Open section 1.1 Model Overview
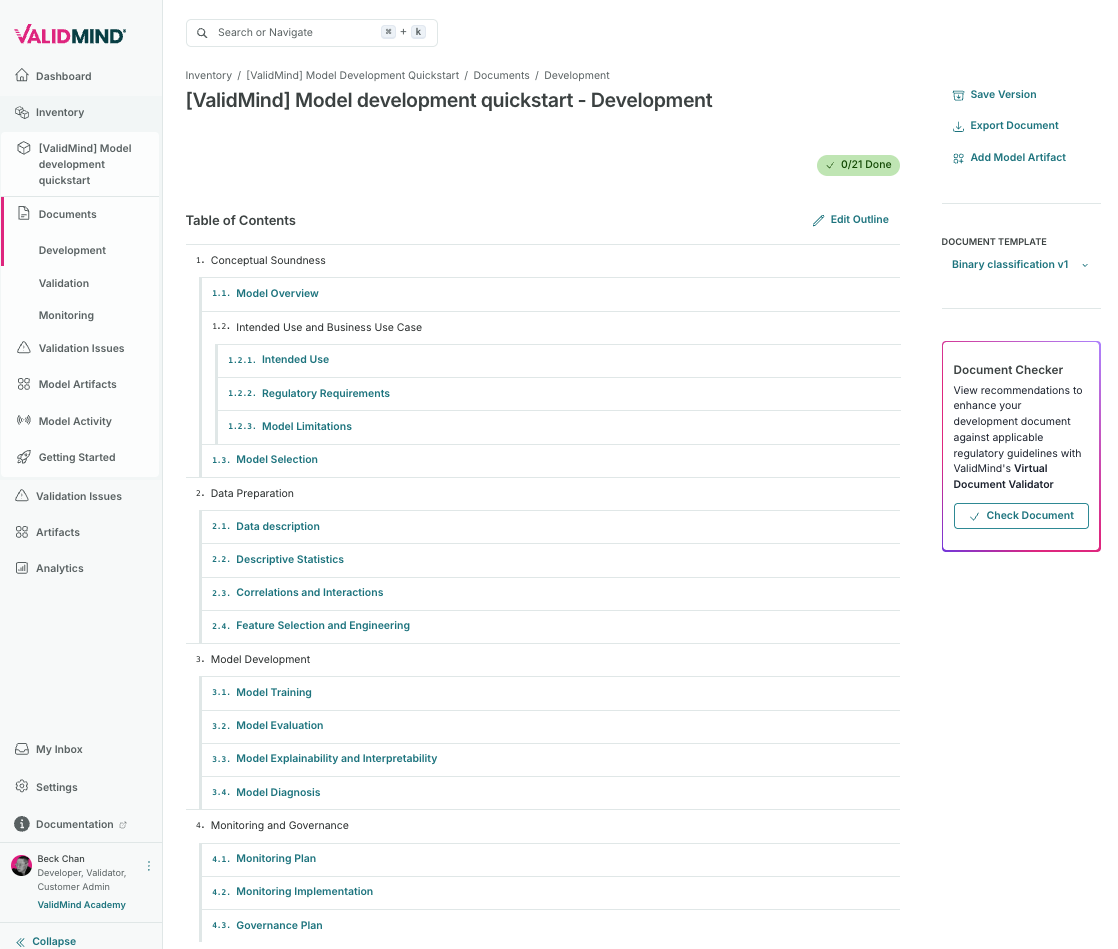 (x=277, y=293)
